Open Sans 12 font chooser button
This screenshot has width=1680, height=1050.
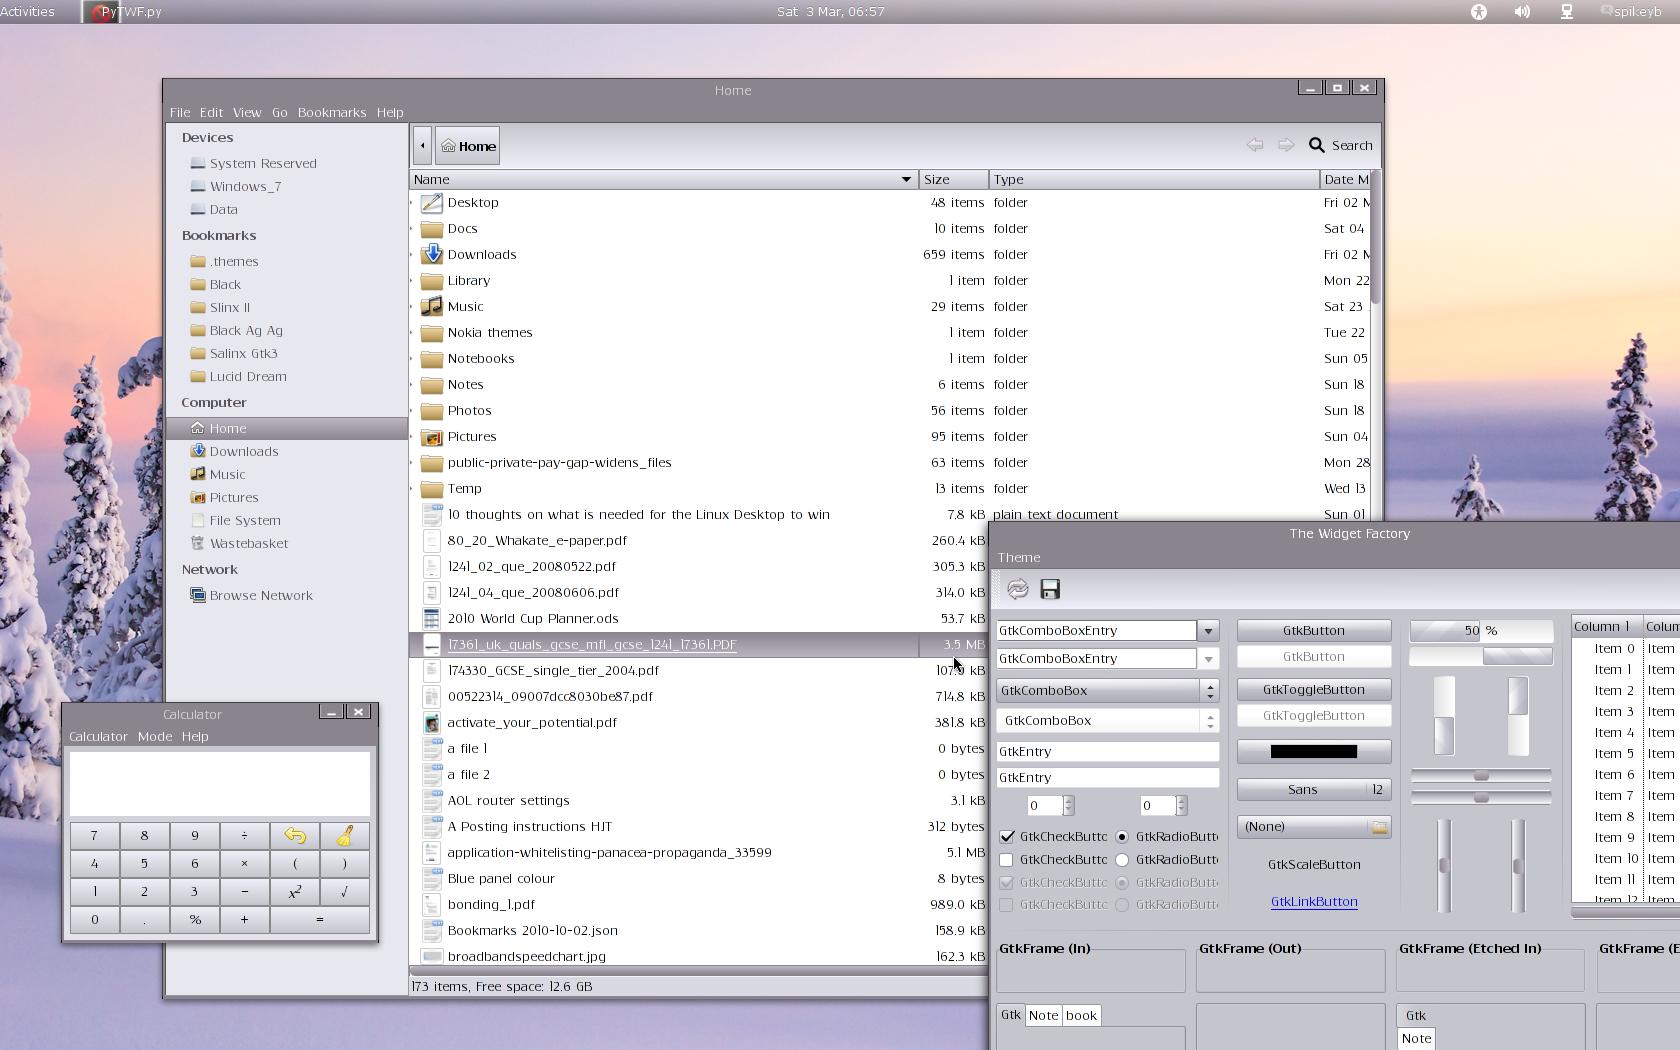point(1314,789)
